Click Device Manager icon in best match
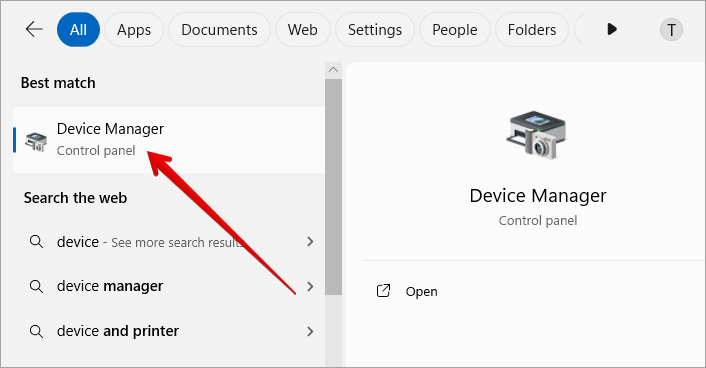 pos(36,142)
